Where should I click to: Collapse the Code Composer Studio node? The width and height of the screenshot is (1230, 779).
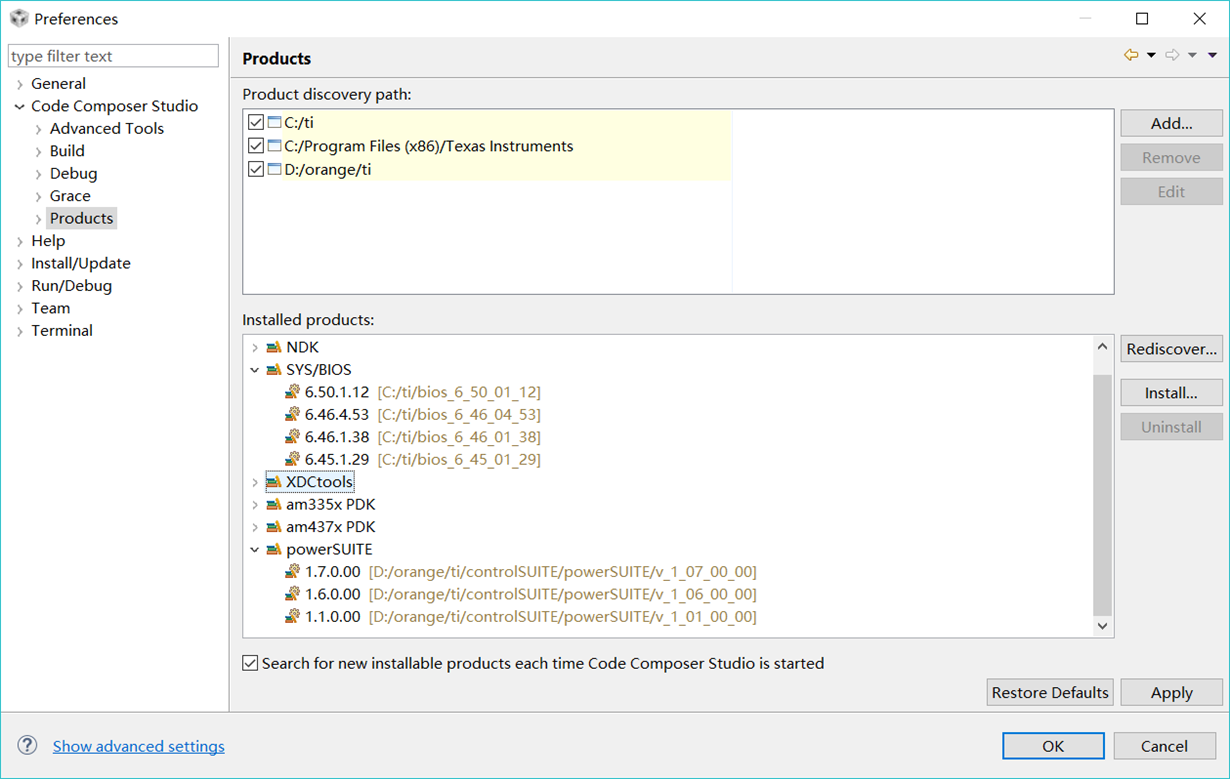[20, 106]
